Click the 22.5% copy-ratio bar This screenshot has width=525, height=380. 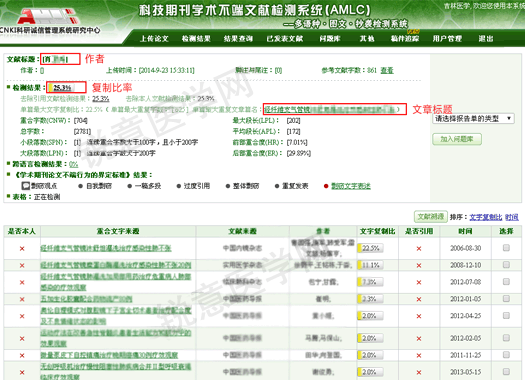[x=370, y=248]
